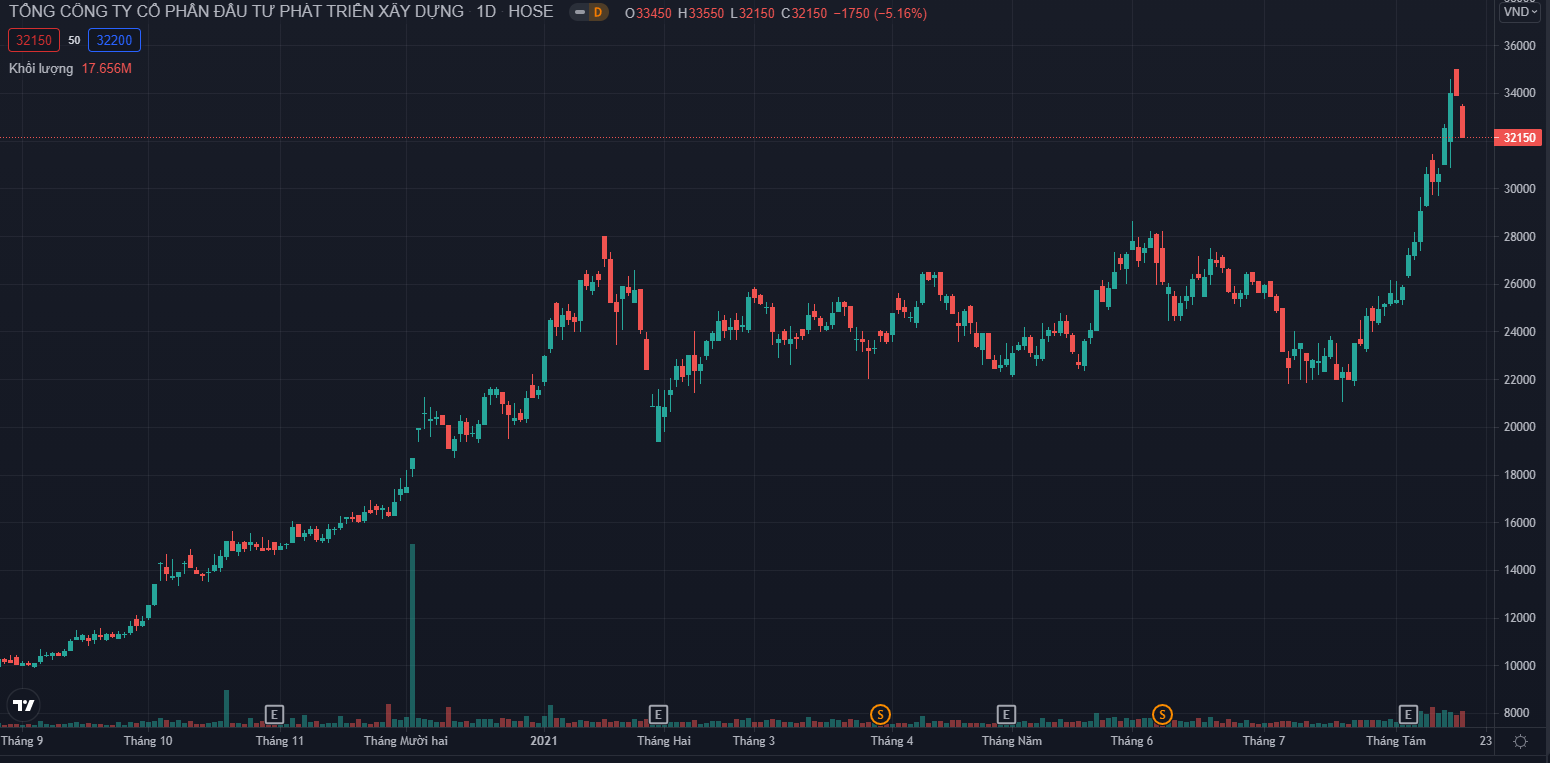Open split marker S near Tháng 4

coord(880,714)
